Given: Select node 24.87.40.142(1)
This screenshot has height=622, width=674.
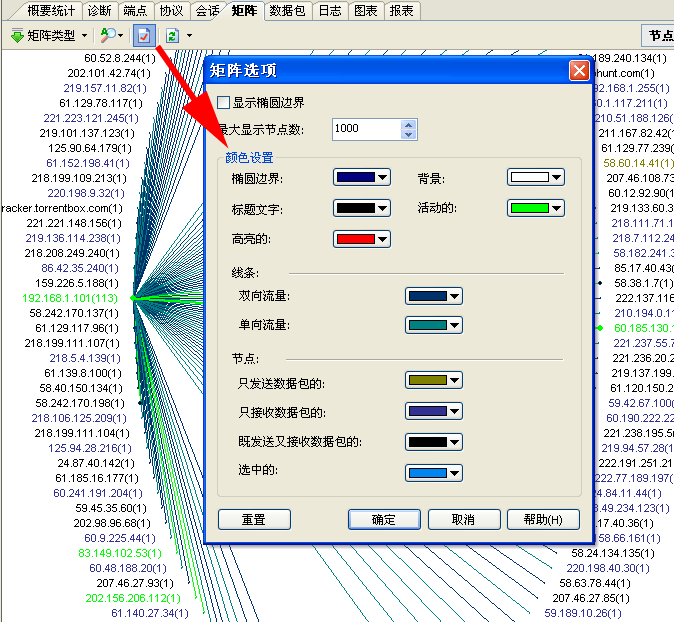Looking at the screenshot, I should [96, 463].
